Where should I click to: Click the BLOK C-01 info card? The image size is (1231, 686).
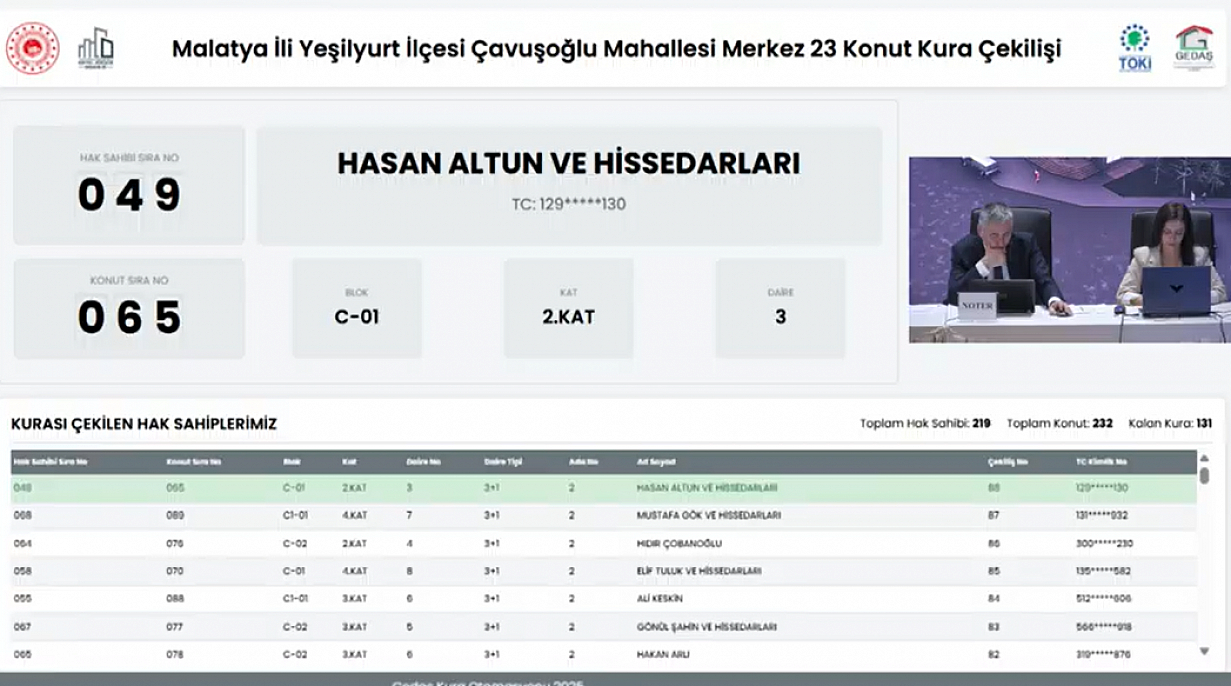356,308
